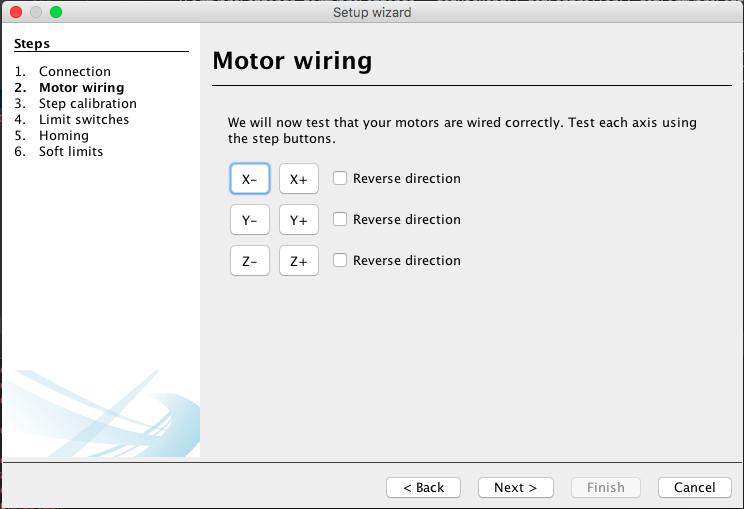Select Motor wiring in Steps list
This screenshot has width=744, height=509.
pos(82,87)
